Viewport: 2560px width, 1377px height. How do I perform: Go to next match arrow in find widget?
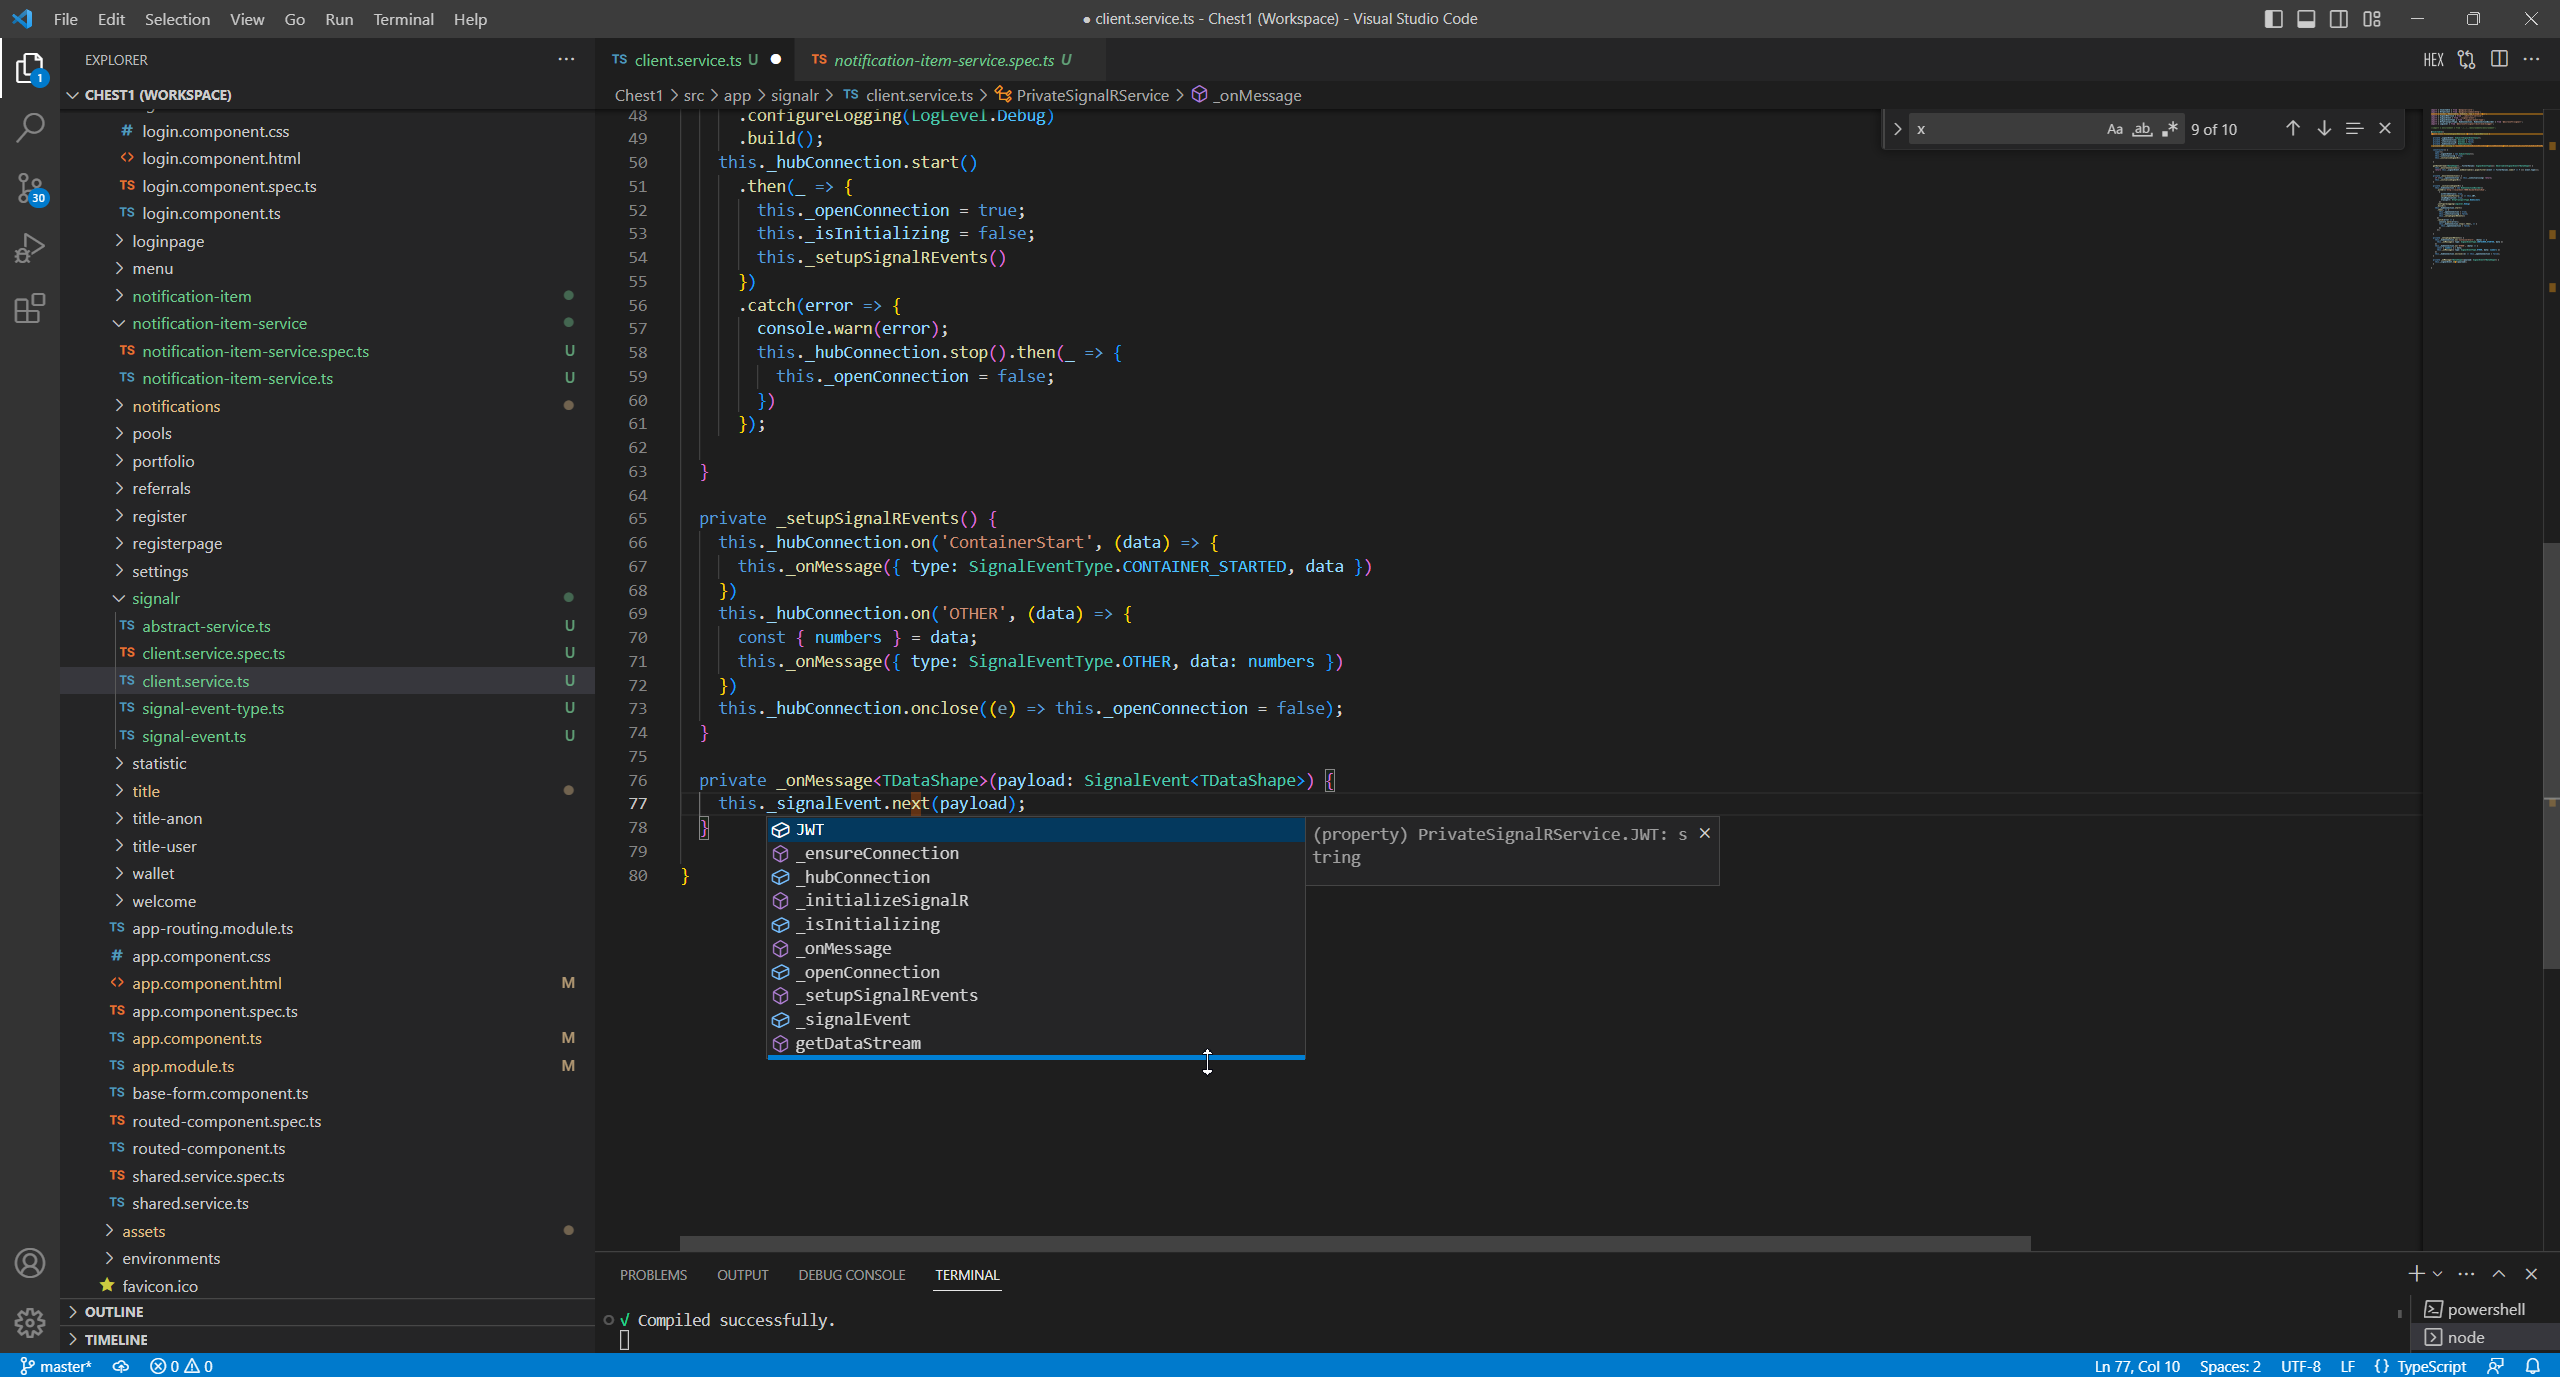2324,129
